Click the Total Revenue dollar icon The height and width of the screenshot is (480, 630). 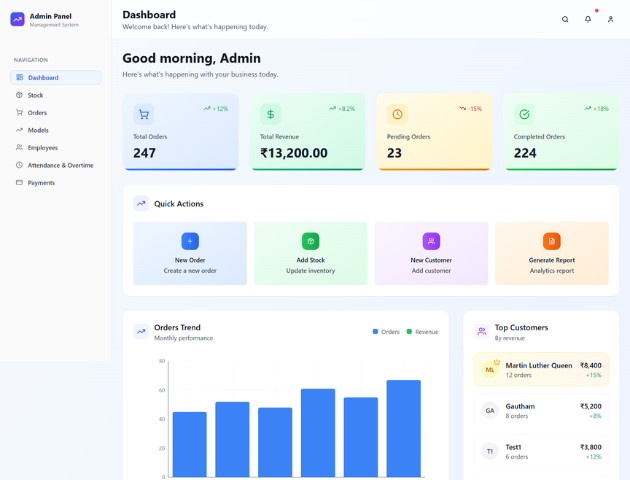pyautogui.click(x=270, y=114)
